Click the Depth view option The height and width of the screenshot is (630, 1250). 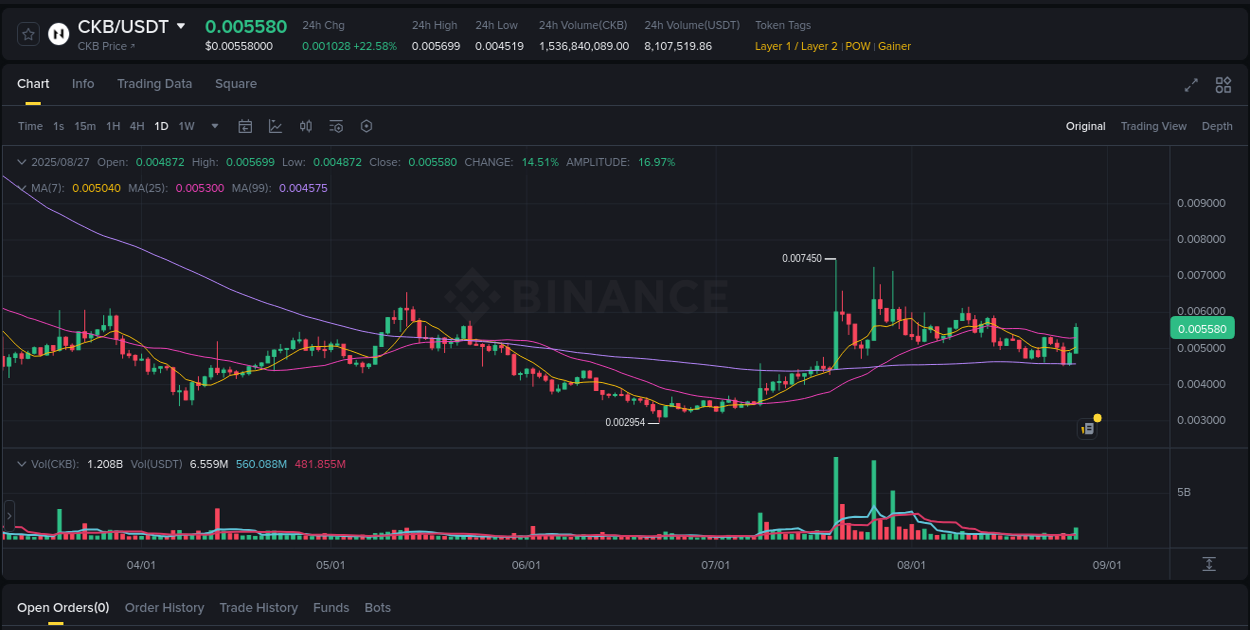[x=1217, y=126]
